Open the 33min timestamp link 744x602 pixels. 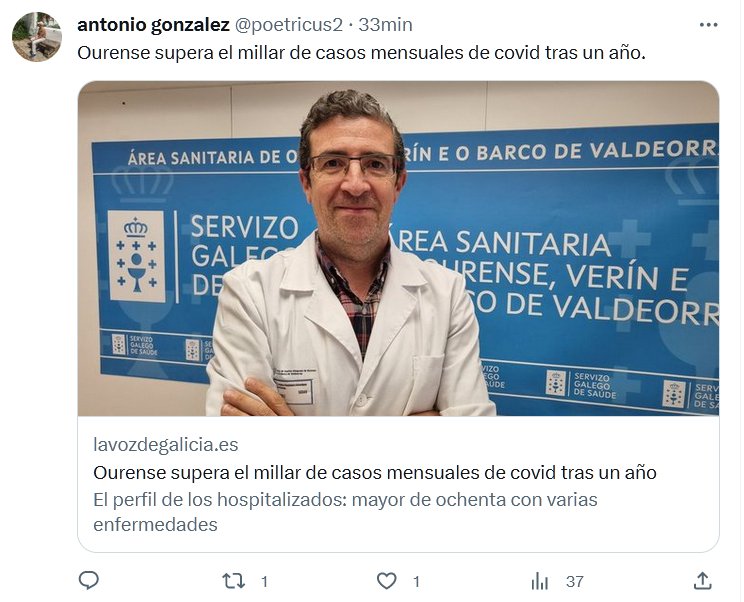pos(385,25)
